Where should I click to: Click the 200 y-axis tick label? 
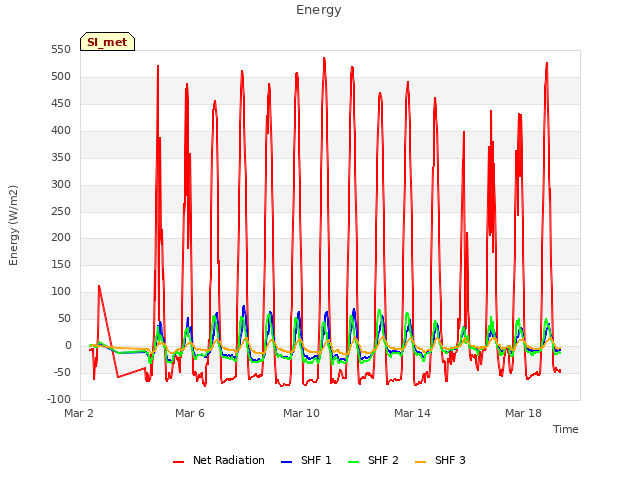(x=61, y=238)
